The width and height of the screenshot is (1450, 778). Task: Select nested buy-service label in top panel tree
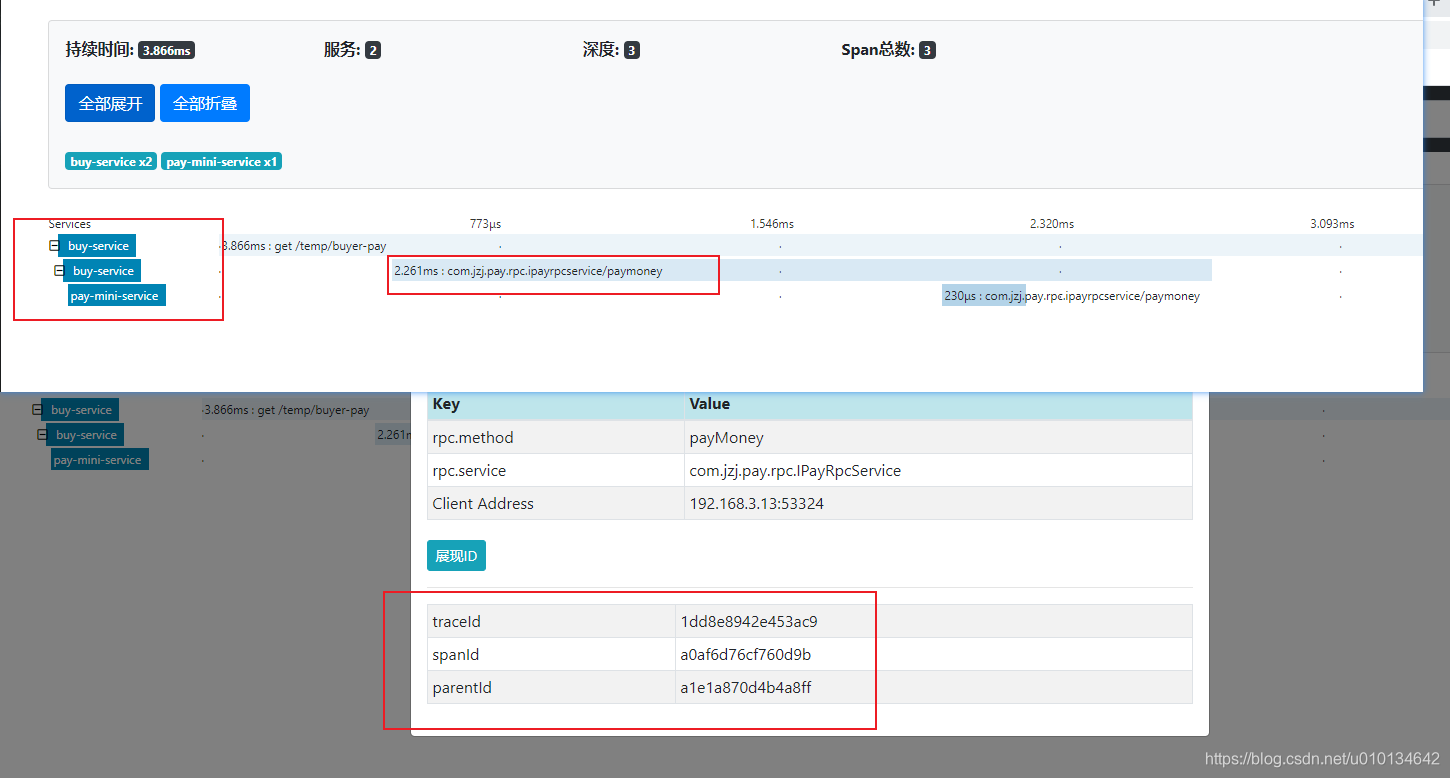coord(102,271)
